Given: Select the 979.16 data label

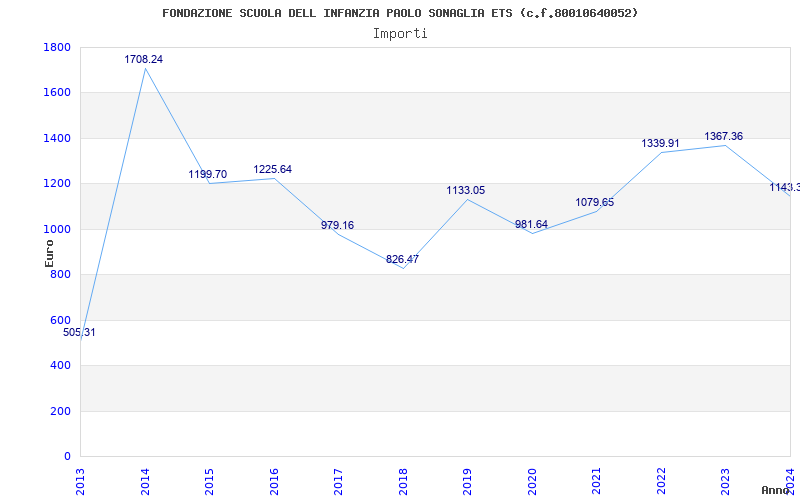Looking at the screenshot, I should pos(337,226).
